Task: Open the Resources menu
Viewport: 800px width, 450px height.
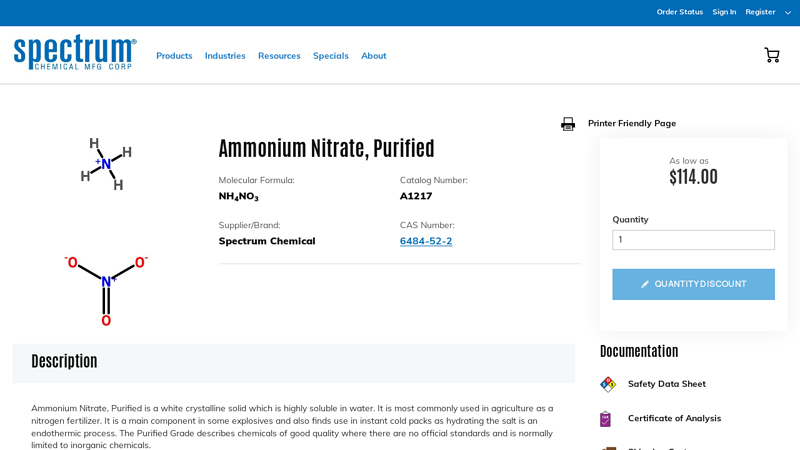Action: (x=279, y=56)
